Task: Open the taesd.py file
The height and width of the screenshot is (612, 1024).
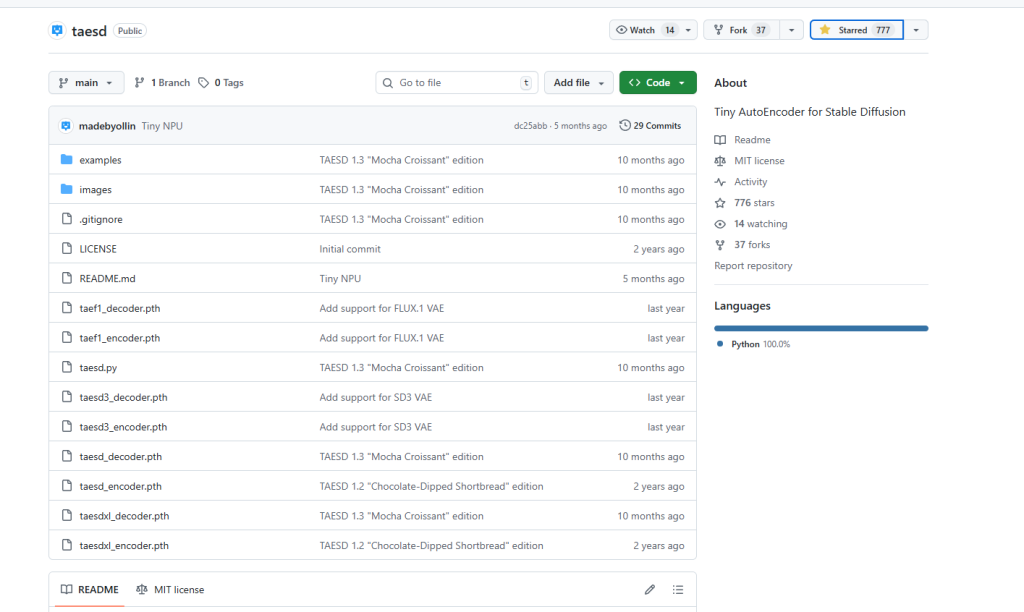Action: coord(98,368)
